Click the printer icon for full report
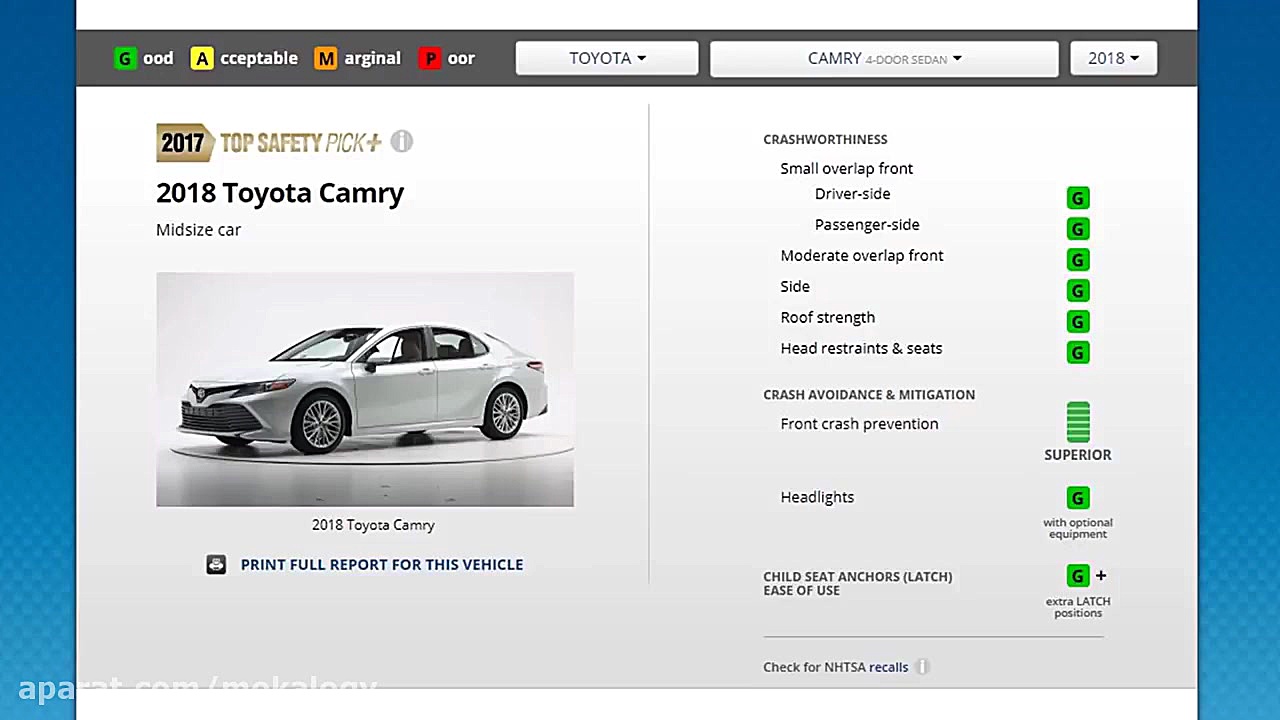This screenshot has height=720, width=1280. (216, 565)
